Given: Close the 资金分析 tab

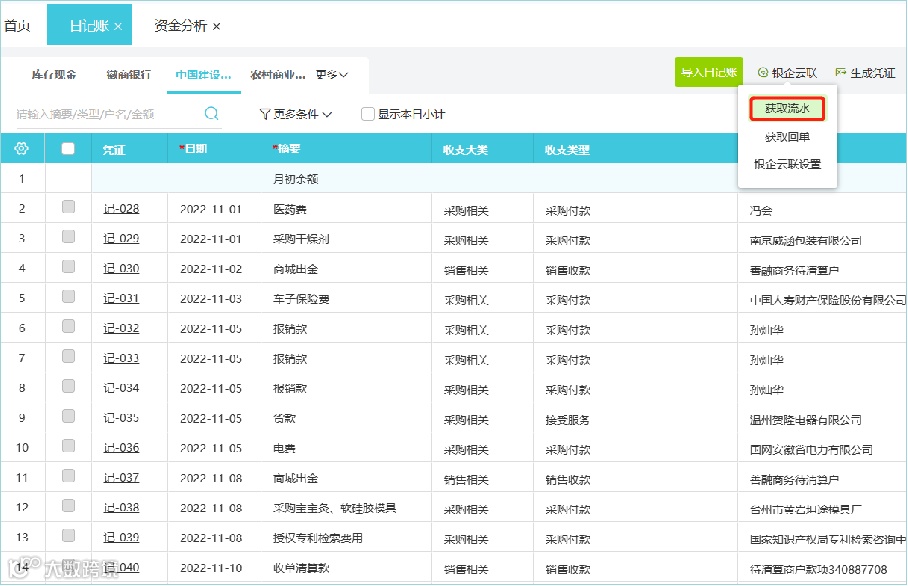Looking at the screenshot, I should pyautogui.click(x=217, y=26).
